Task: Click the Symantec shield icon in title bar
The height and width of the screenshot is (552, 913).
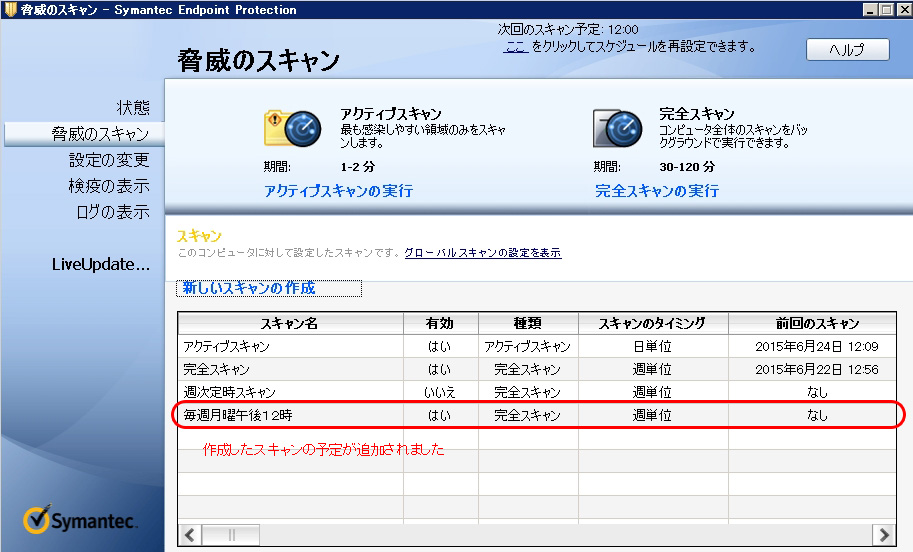Action: click(x=10, y=9)
